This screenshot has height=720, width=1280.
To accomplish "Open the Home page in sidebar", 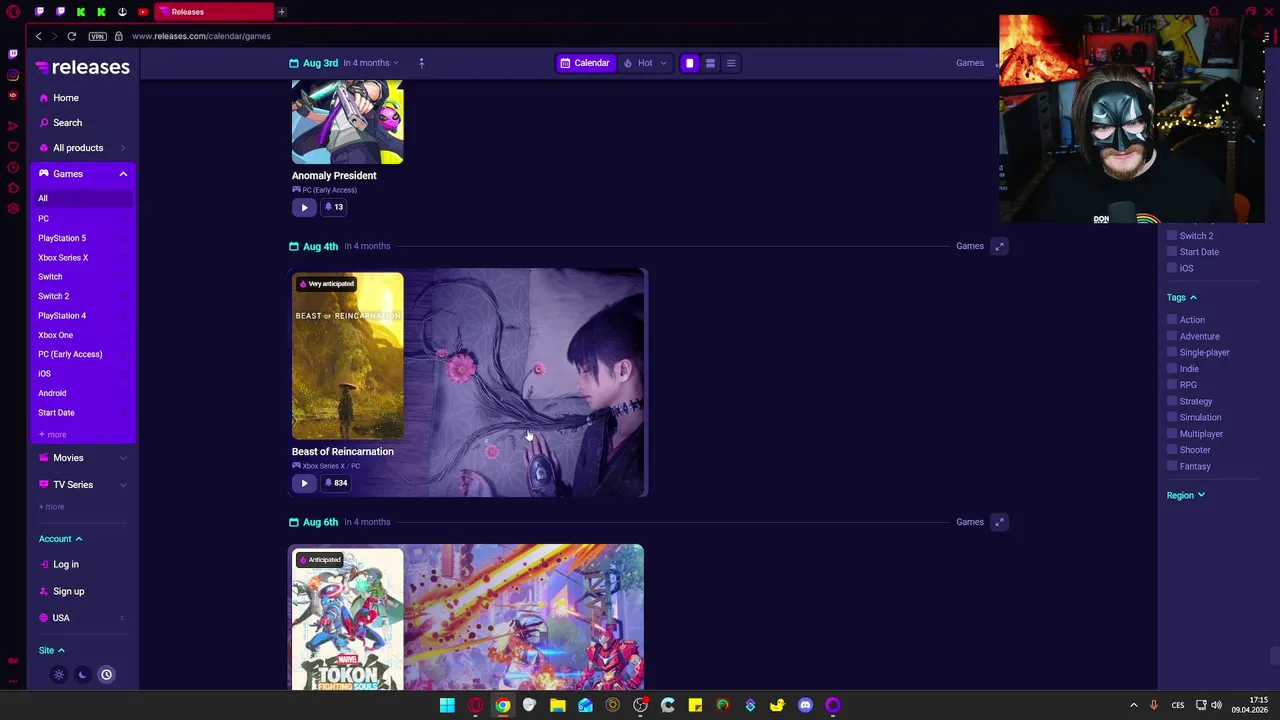I will 66,98.
